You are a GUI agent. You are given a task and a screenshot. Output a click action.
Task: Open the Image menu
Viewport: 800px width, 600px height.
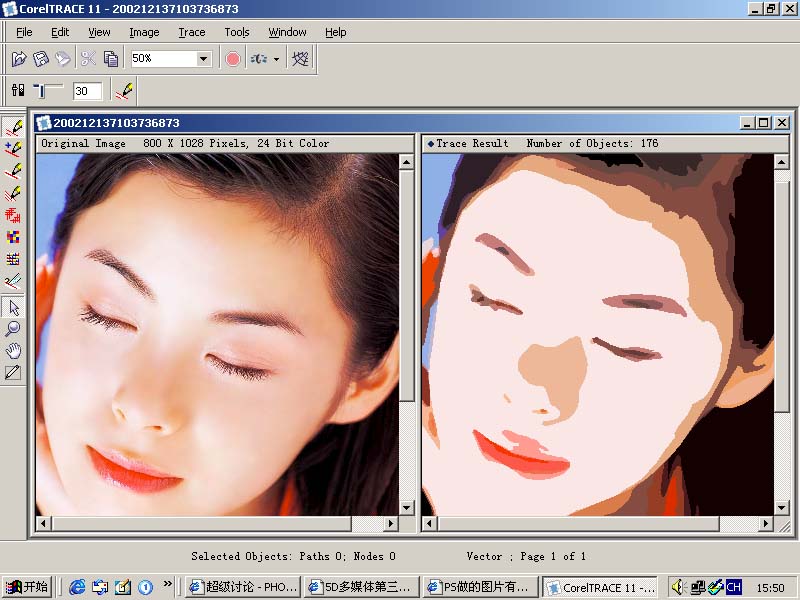click(x=144, y=32)
